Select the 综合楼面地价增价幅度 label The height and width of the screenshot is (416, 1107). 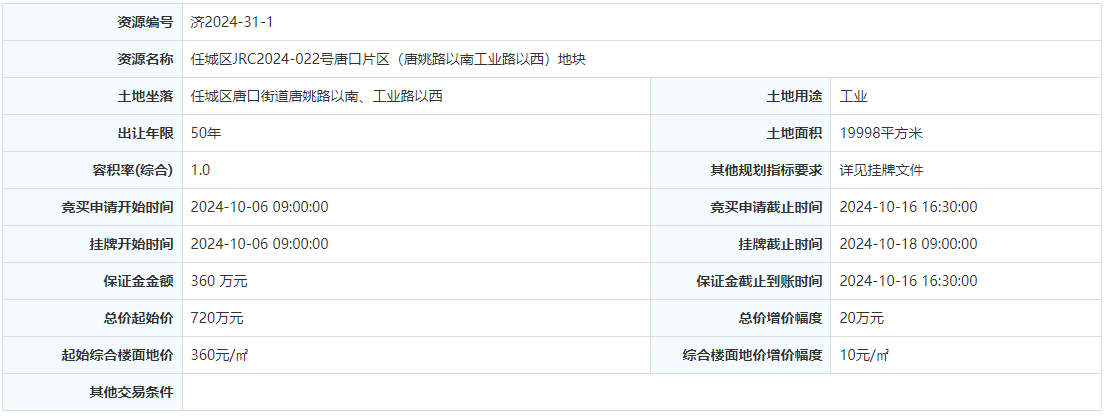click(x=752, y=355)
